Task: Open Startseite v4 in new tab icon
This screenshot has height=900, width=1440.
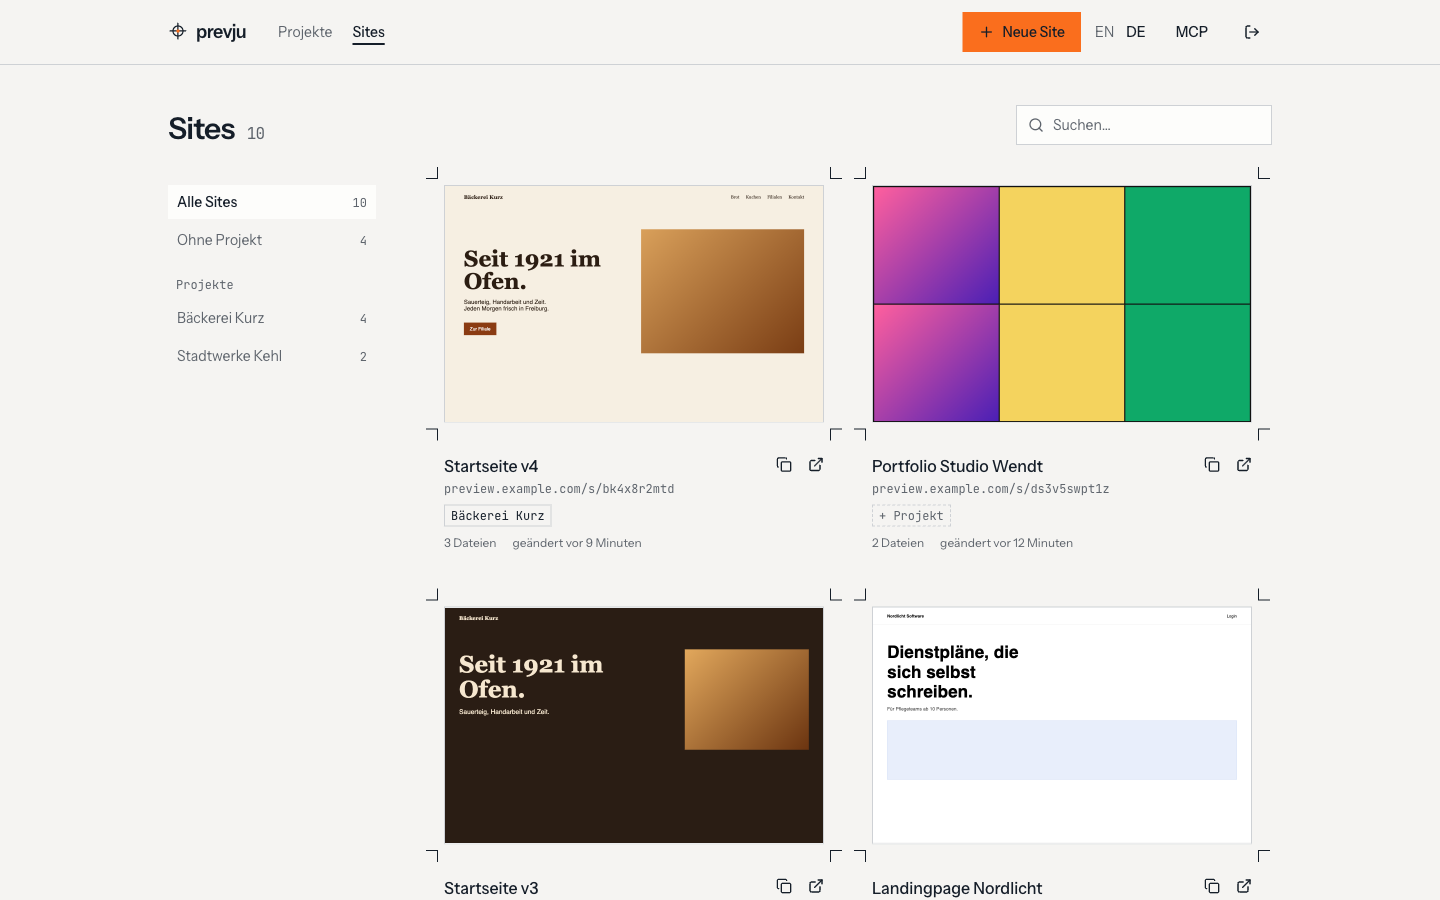Action: coord(816,465)
